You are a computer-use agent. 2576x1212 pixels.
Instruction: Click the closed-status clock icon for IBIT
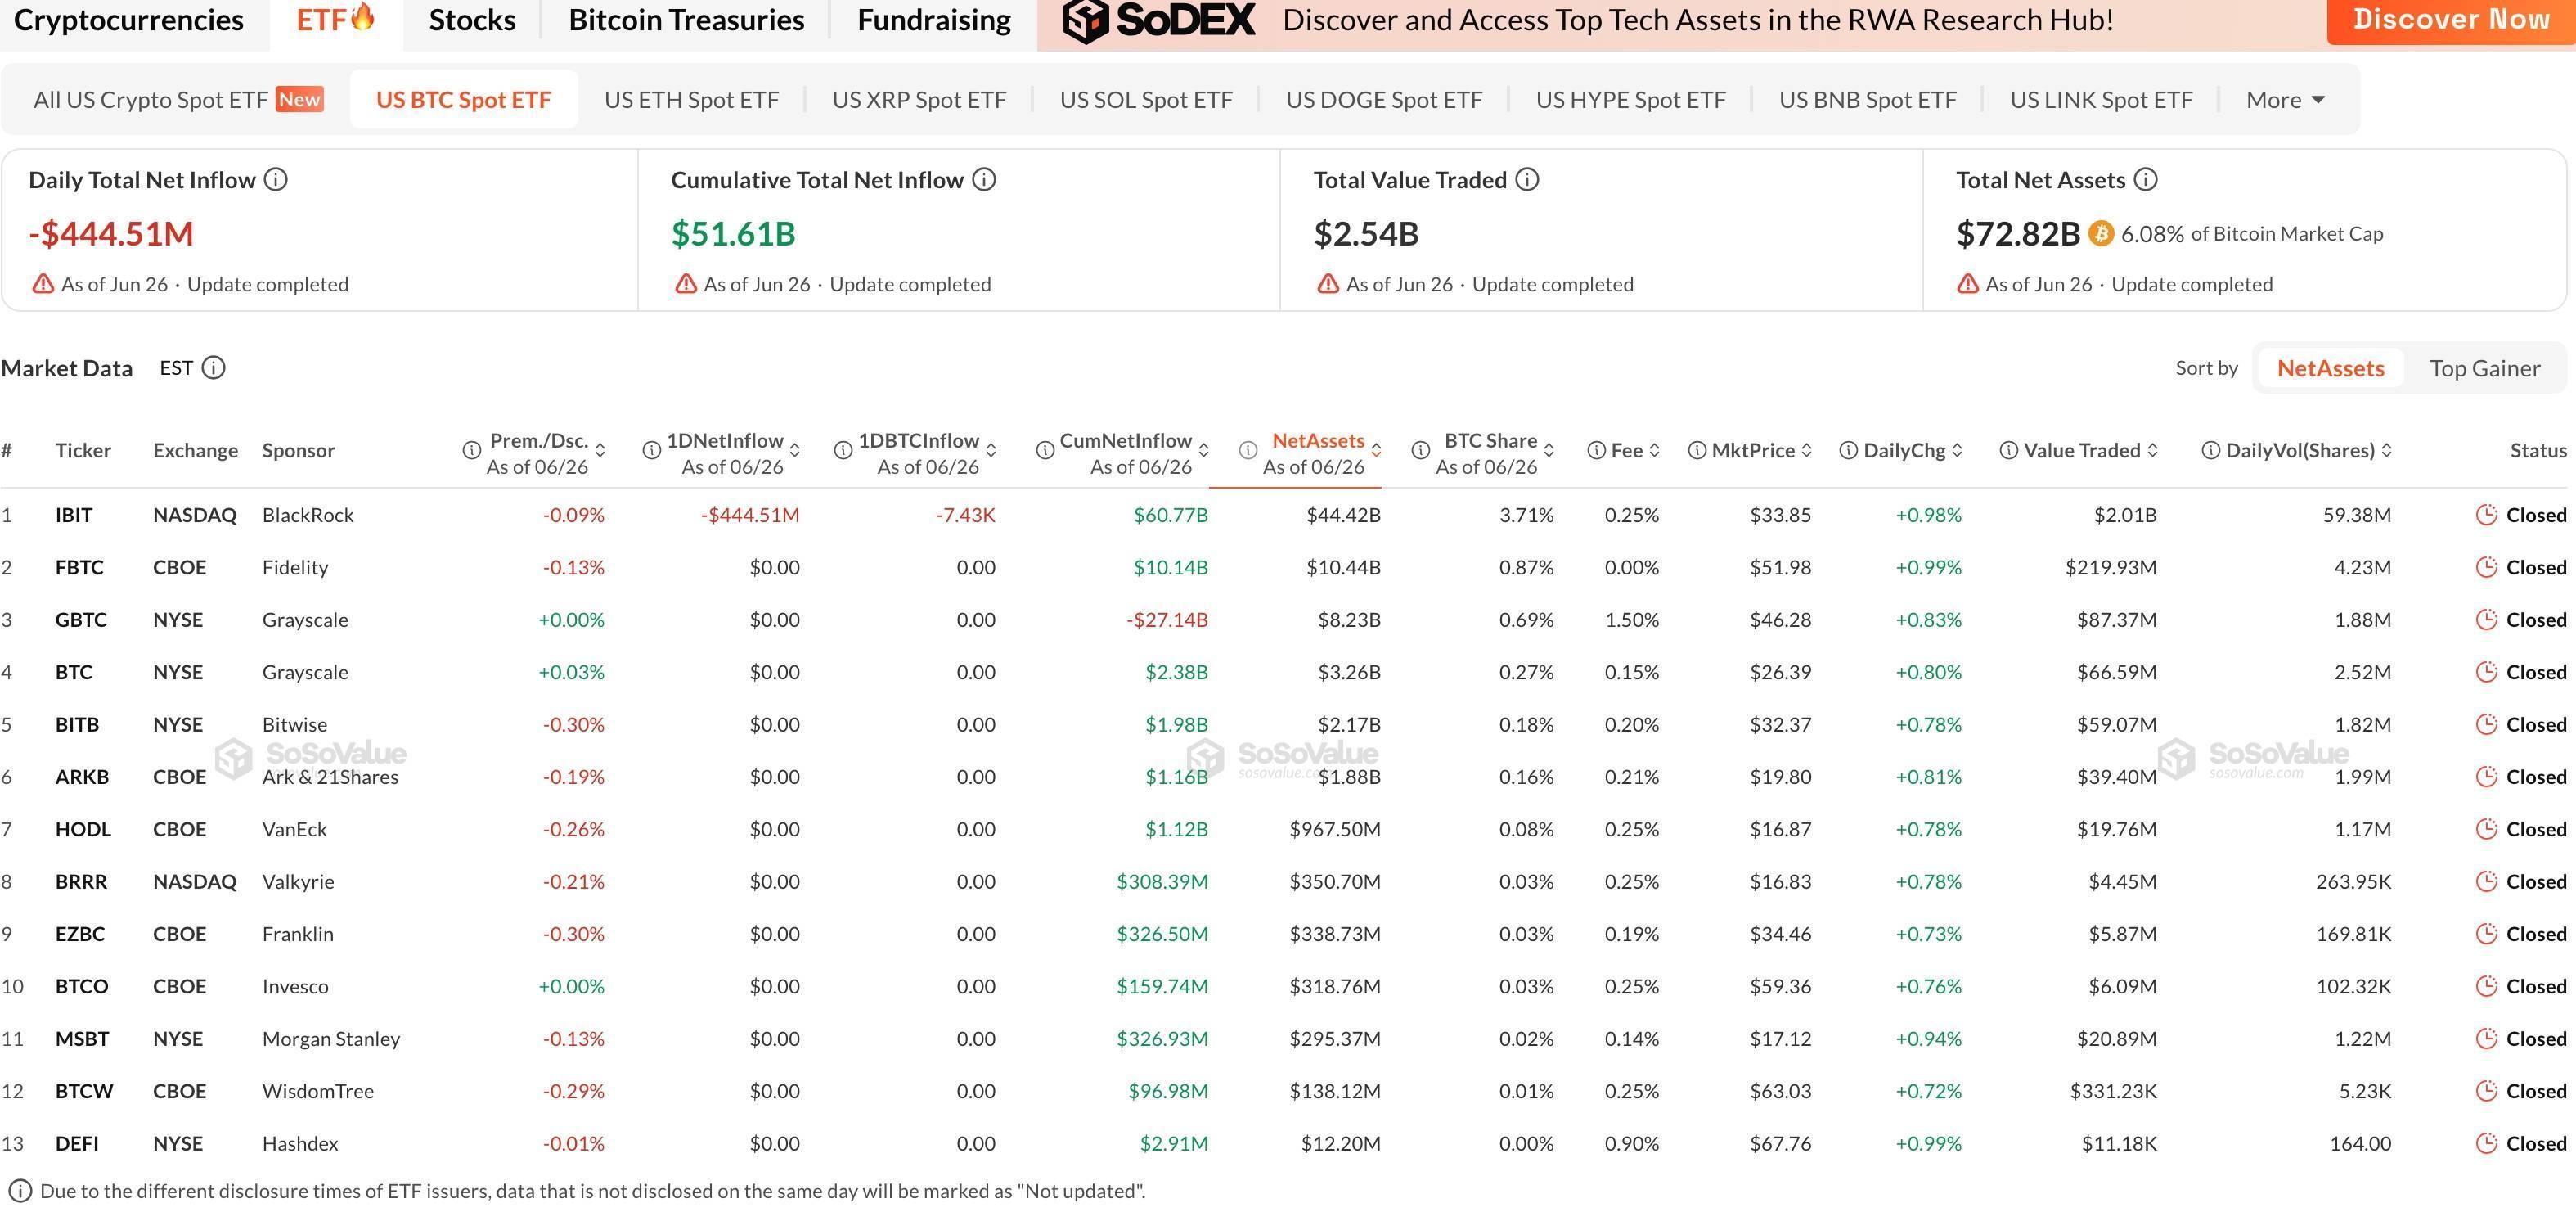[2486, 515]
